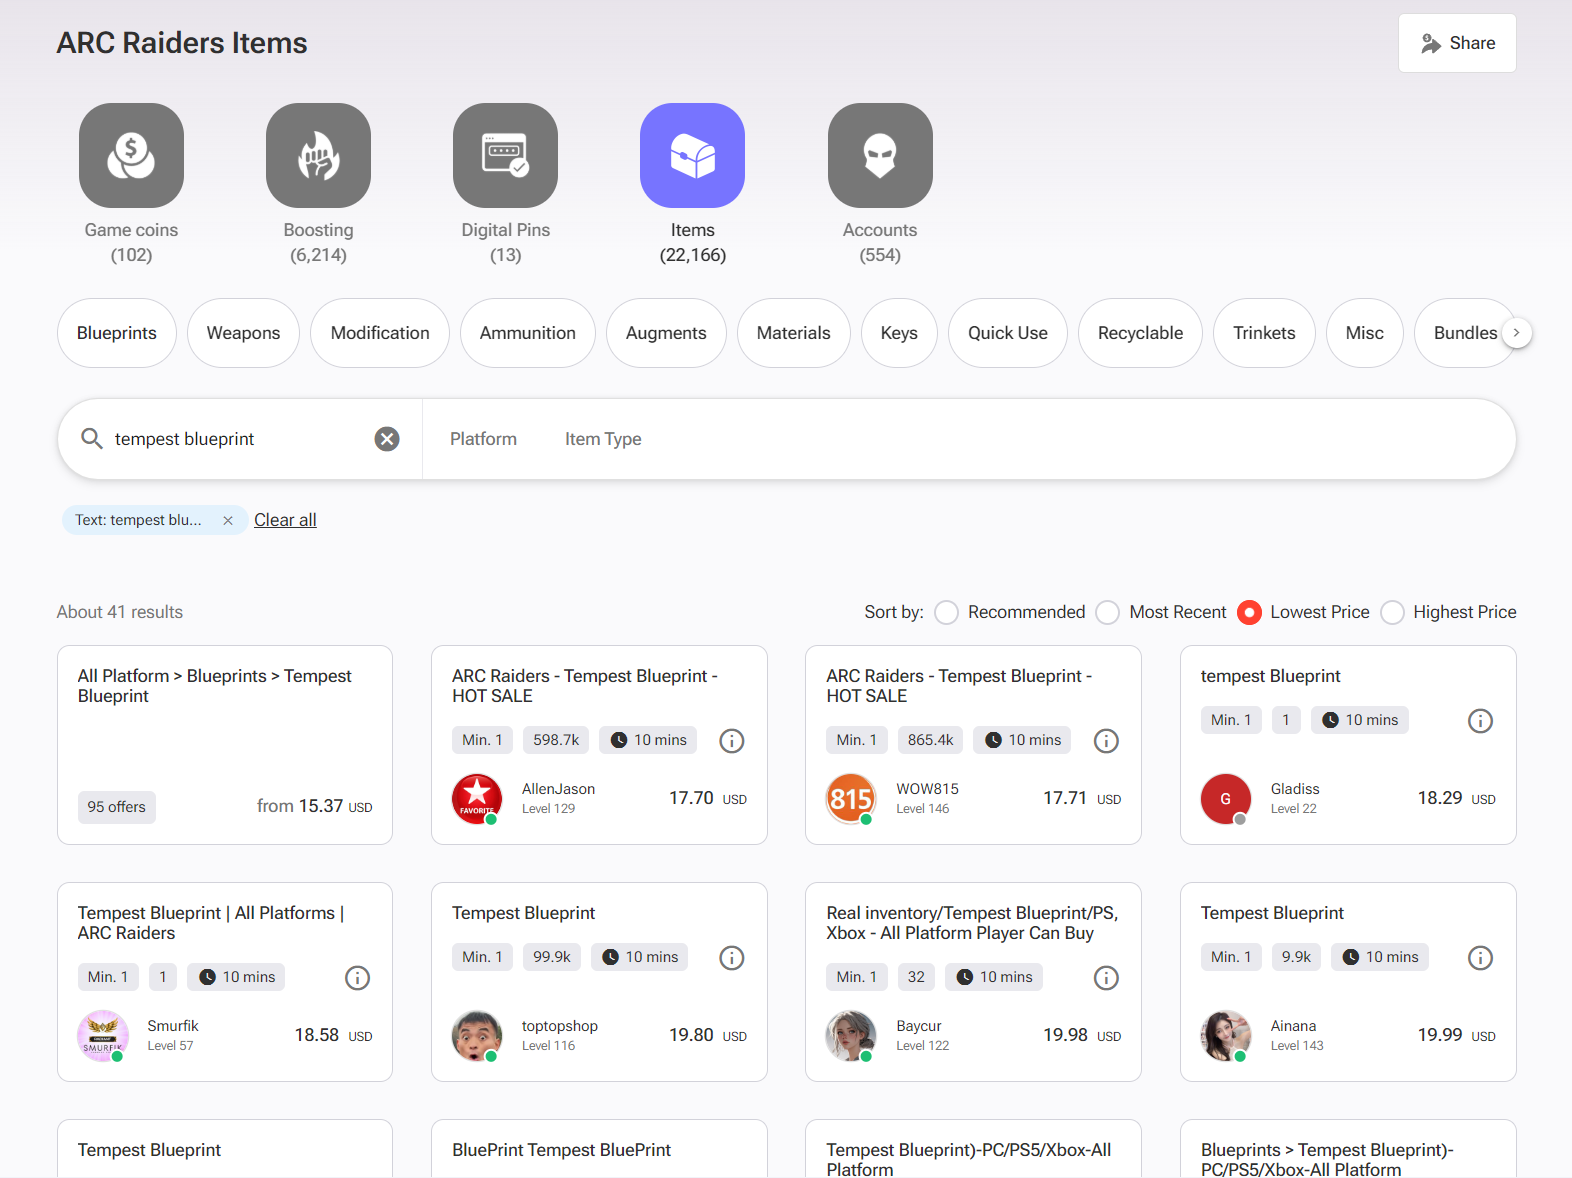
Task: Show info for toptopshop's 19.80 USD offer
Action: pos(732,957)
